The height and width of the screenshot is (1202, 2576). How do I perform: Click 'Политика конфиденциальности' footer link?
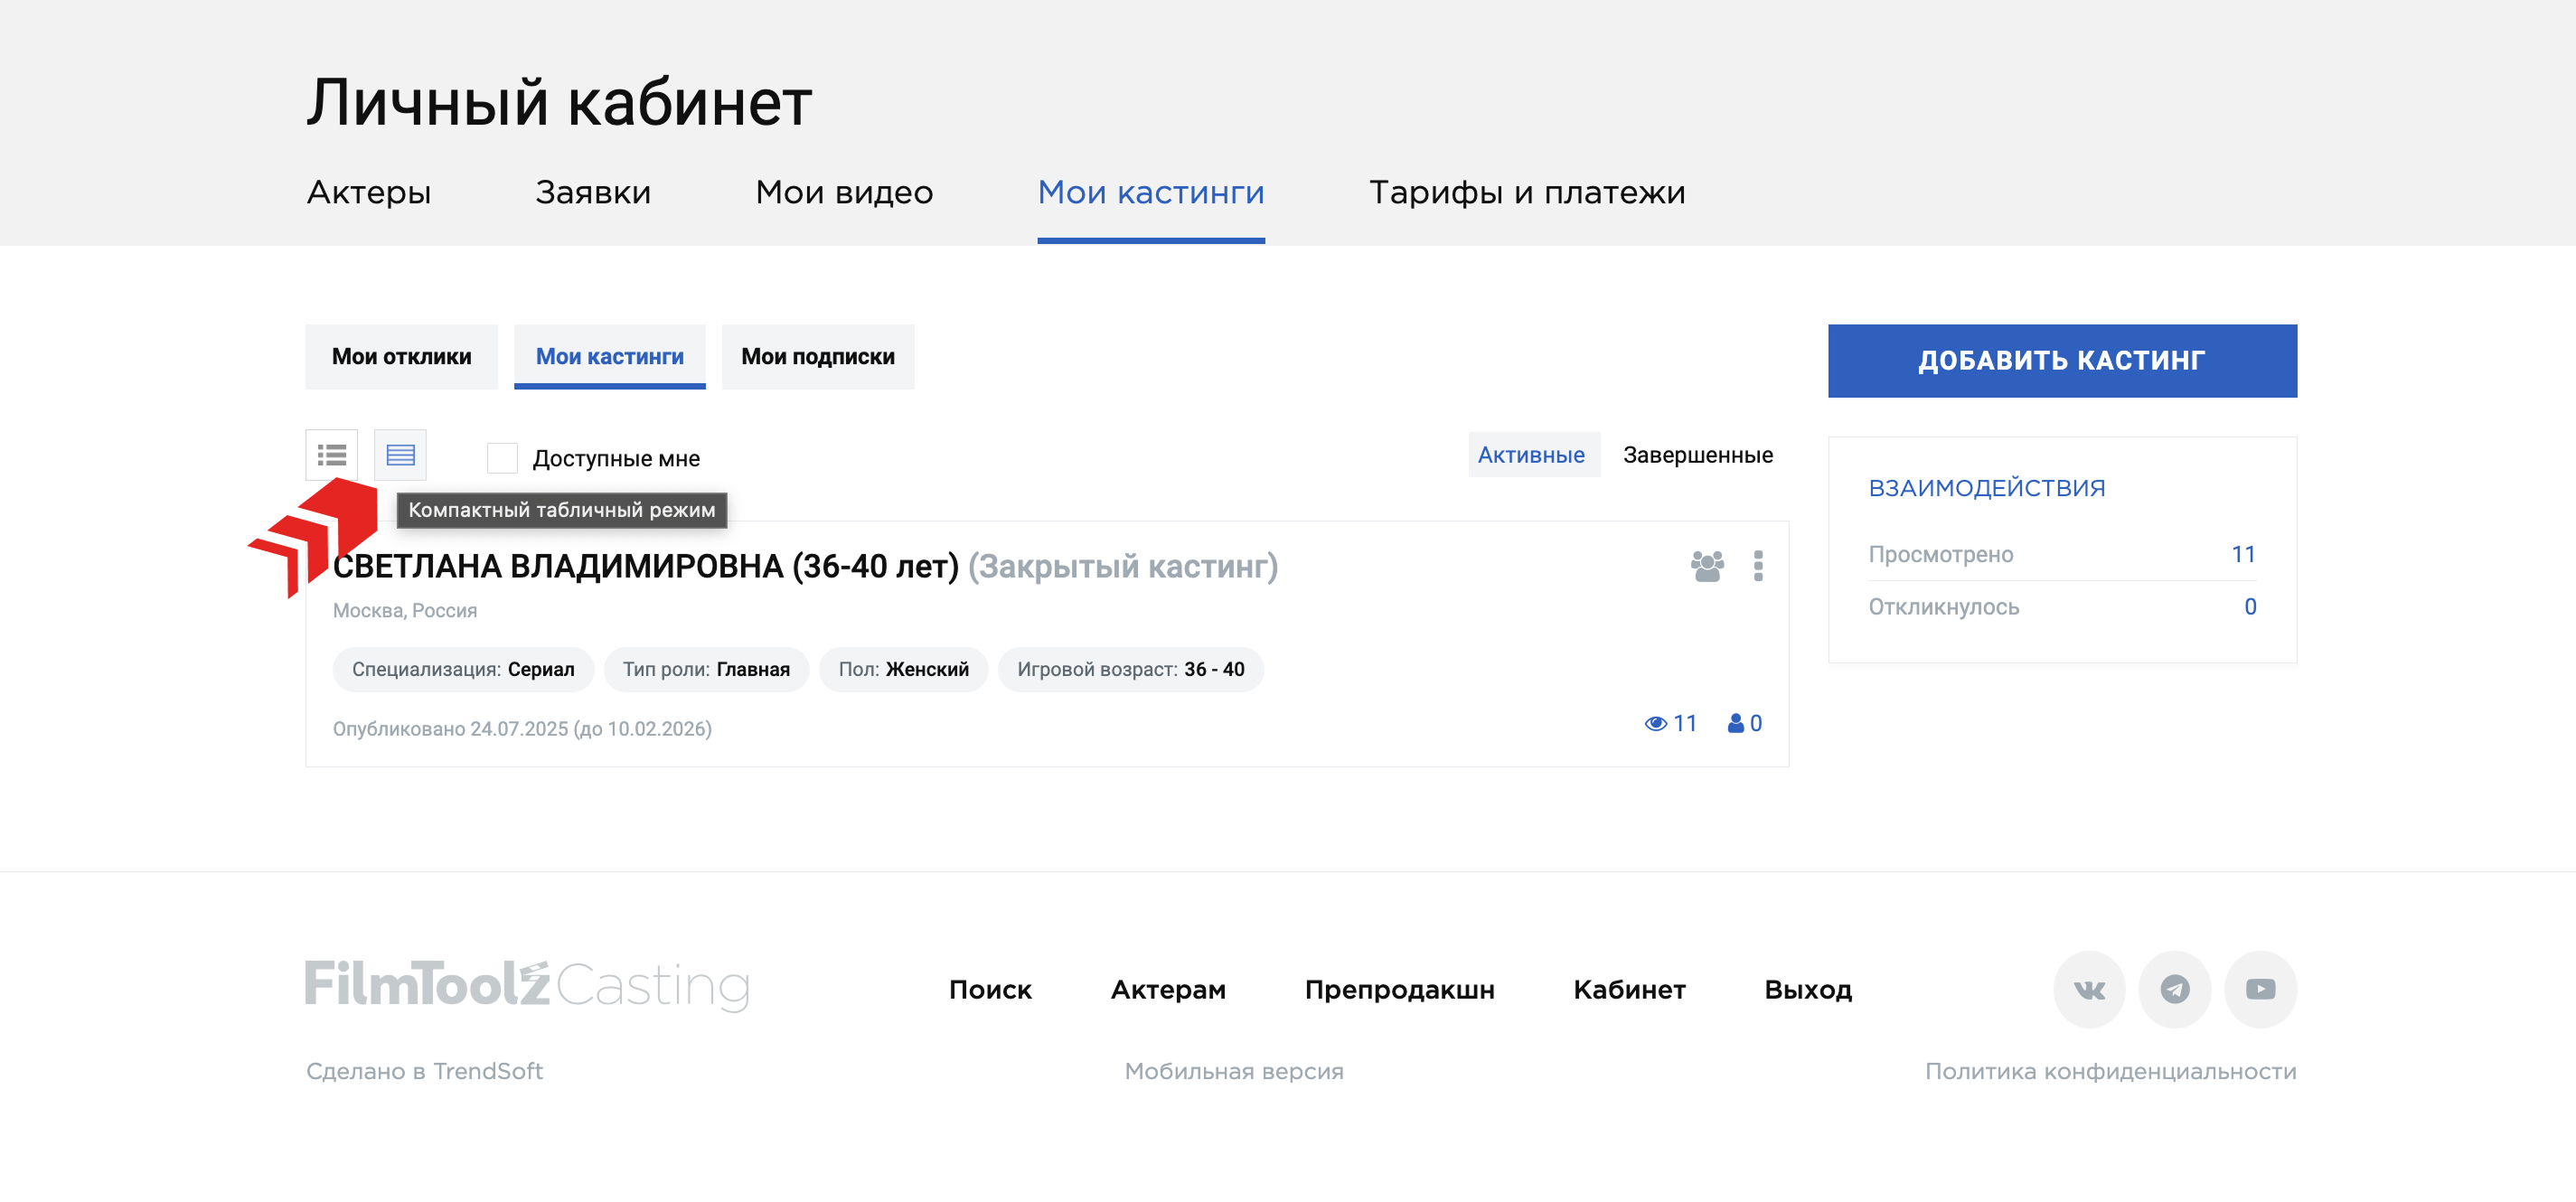pos(2110,1071)
